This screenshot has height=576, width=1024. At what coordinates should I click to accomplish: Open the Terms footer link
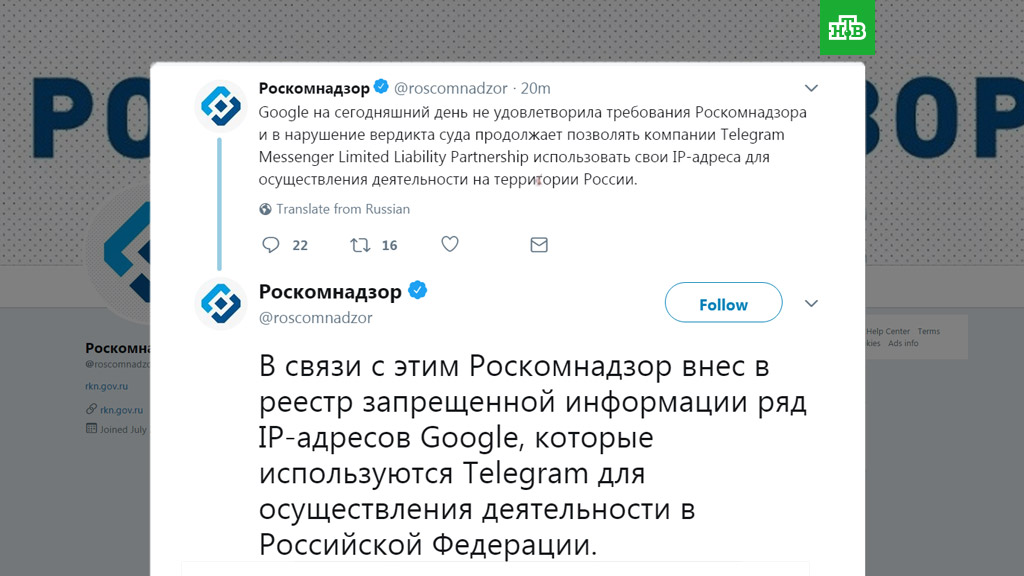929,331
